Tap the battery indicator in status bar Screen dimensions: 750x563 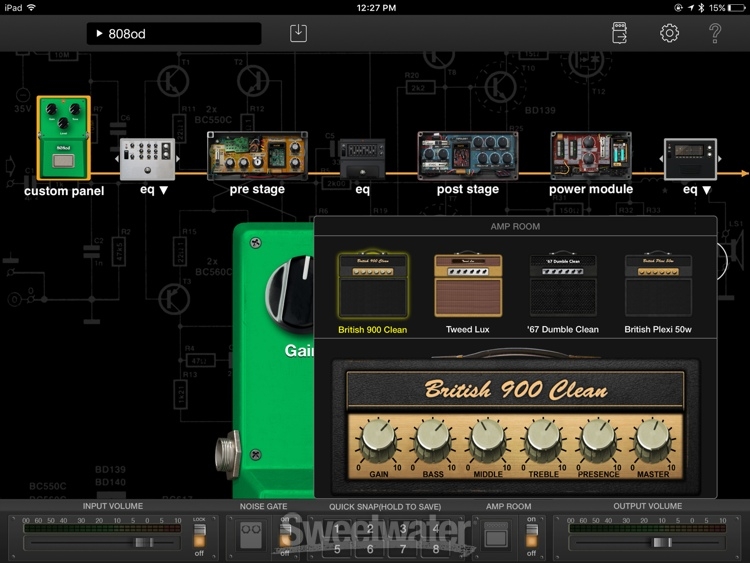click(x=737, y=8)
